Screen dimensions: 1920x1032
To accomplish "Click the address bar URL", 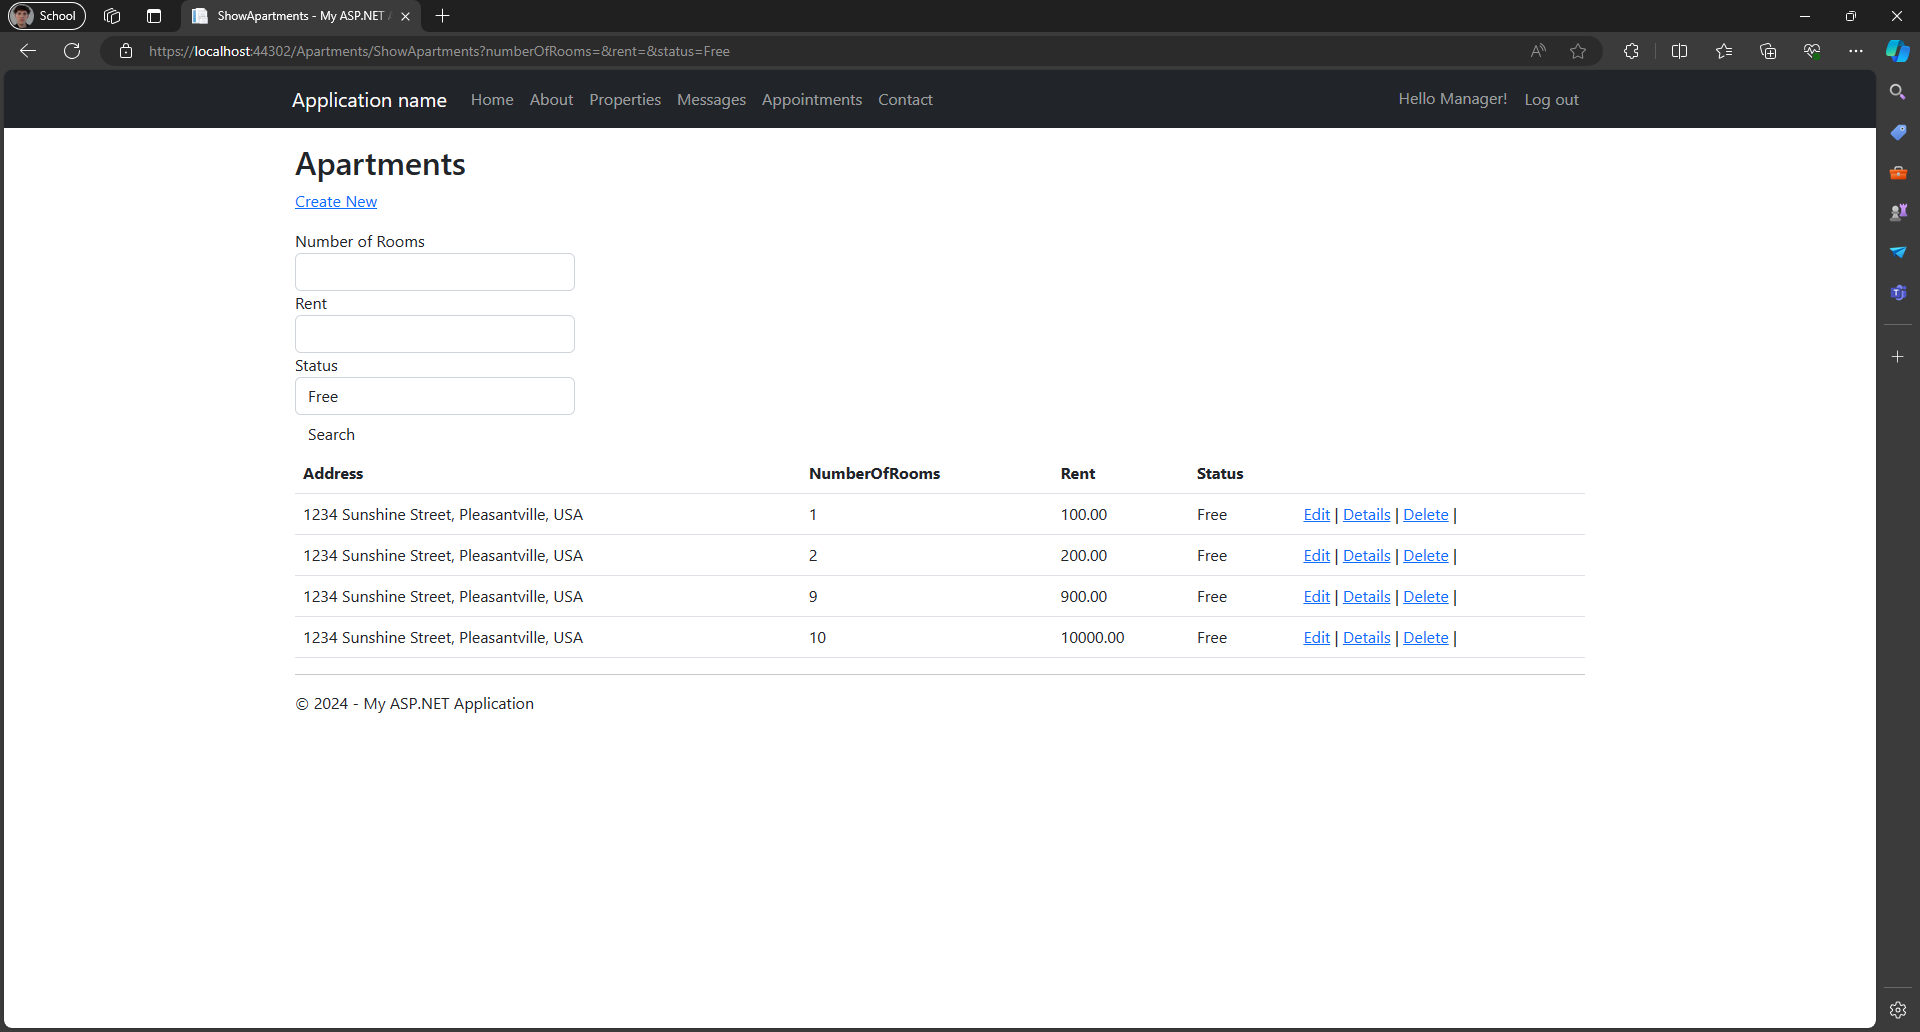I will click(x=439, y=51).
